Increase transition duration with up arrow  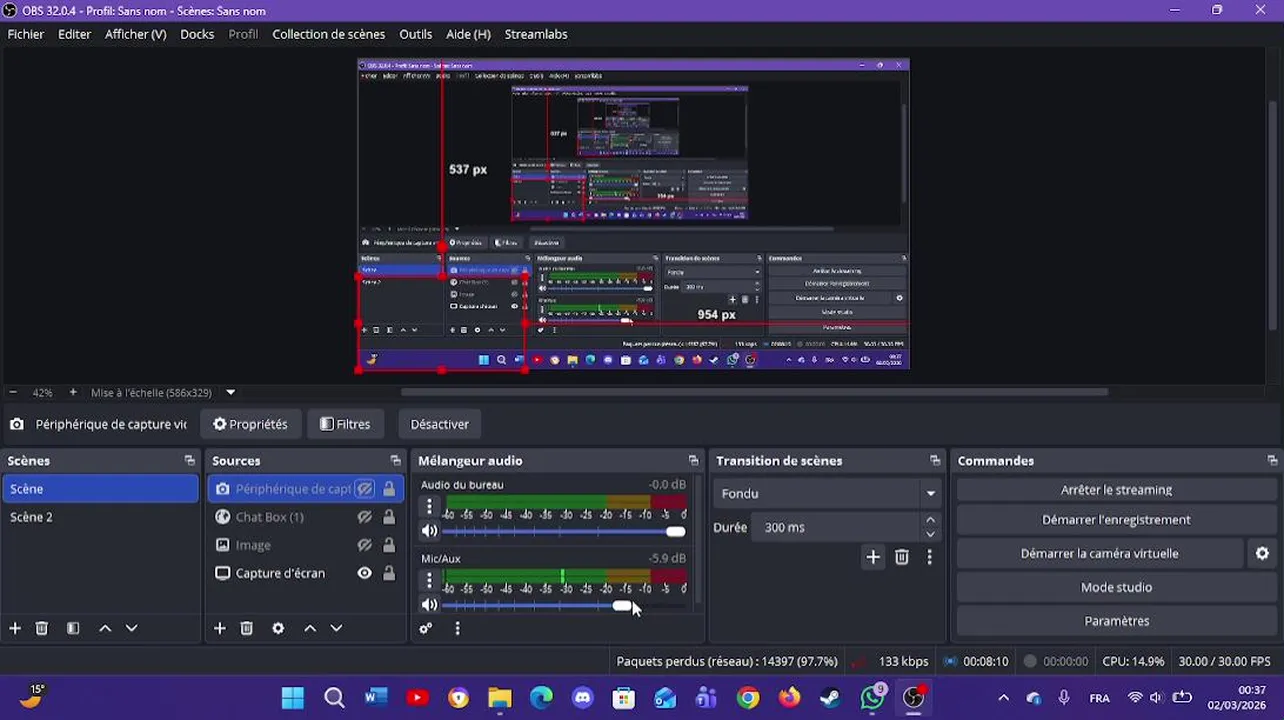click(x=931, y=520)
